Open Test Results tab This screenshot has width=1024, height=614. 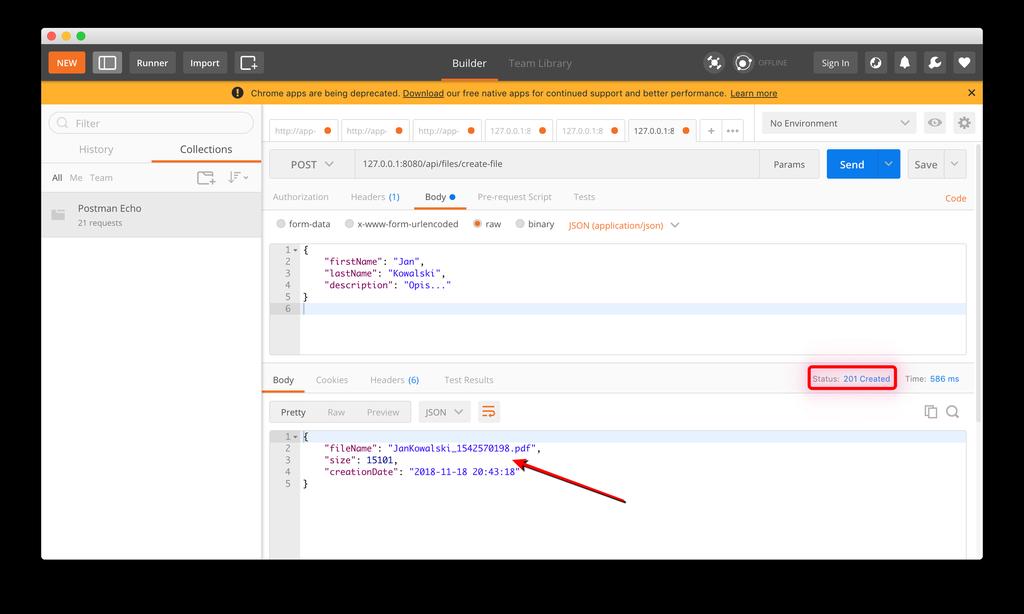pos(468,380)
